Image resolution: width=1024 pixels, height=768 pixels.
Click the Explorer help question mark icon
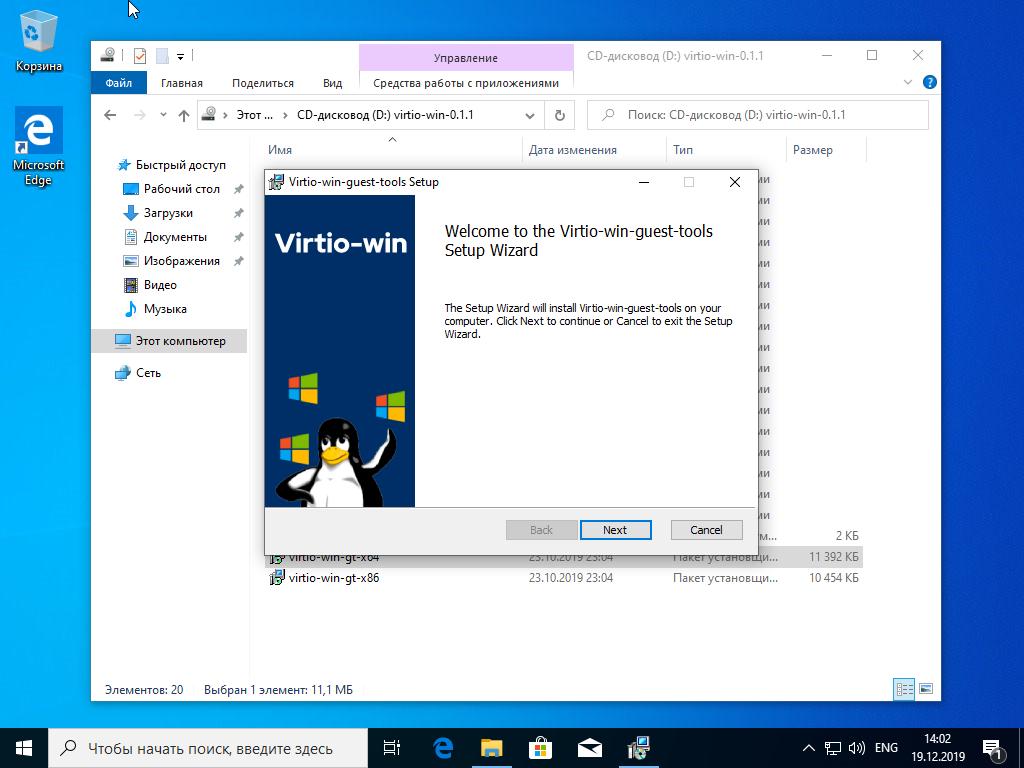[x=930, y=83]
